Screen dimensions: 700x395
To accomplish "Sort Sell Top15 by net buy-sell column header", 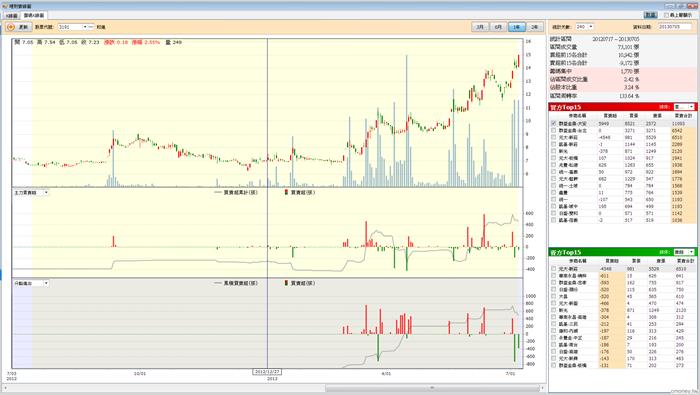I will pyautogui.click(x=612, y=261).
